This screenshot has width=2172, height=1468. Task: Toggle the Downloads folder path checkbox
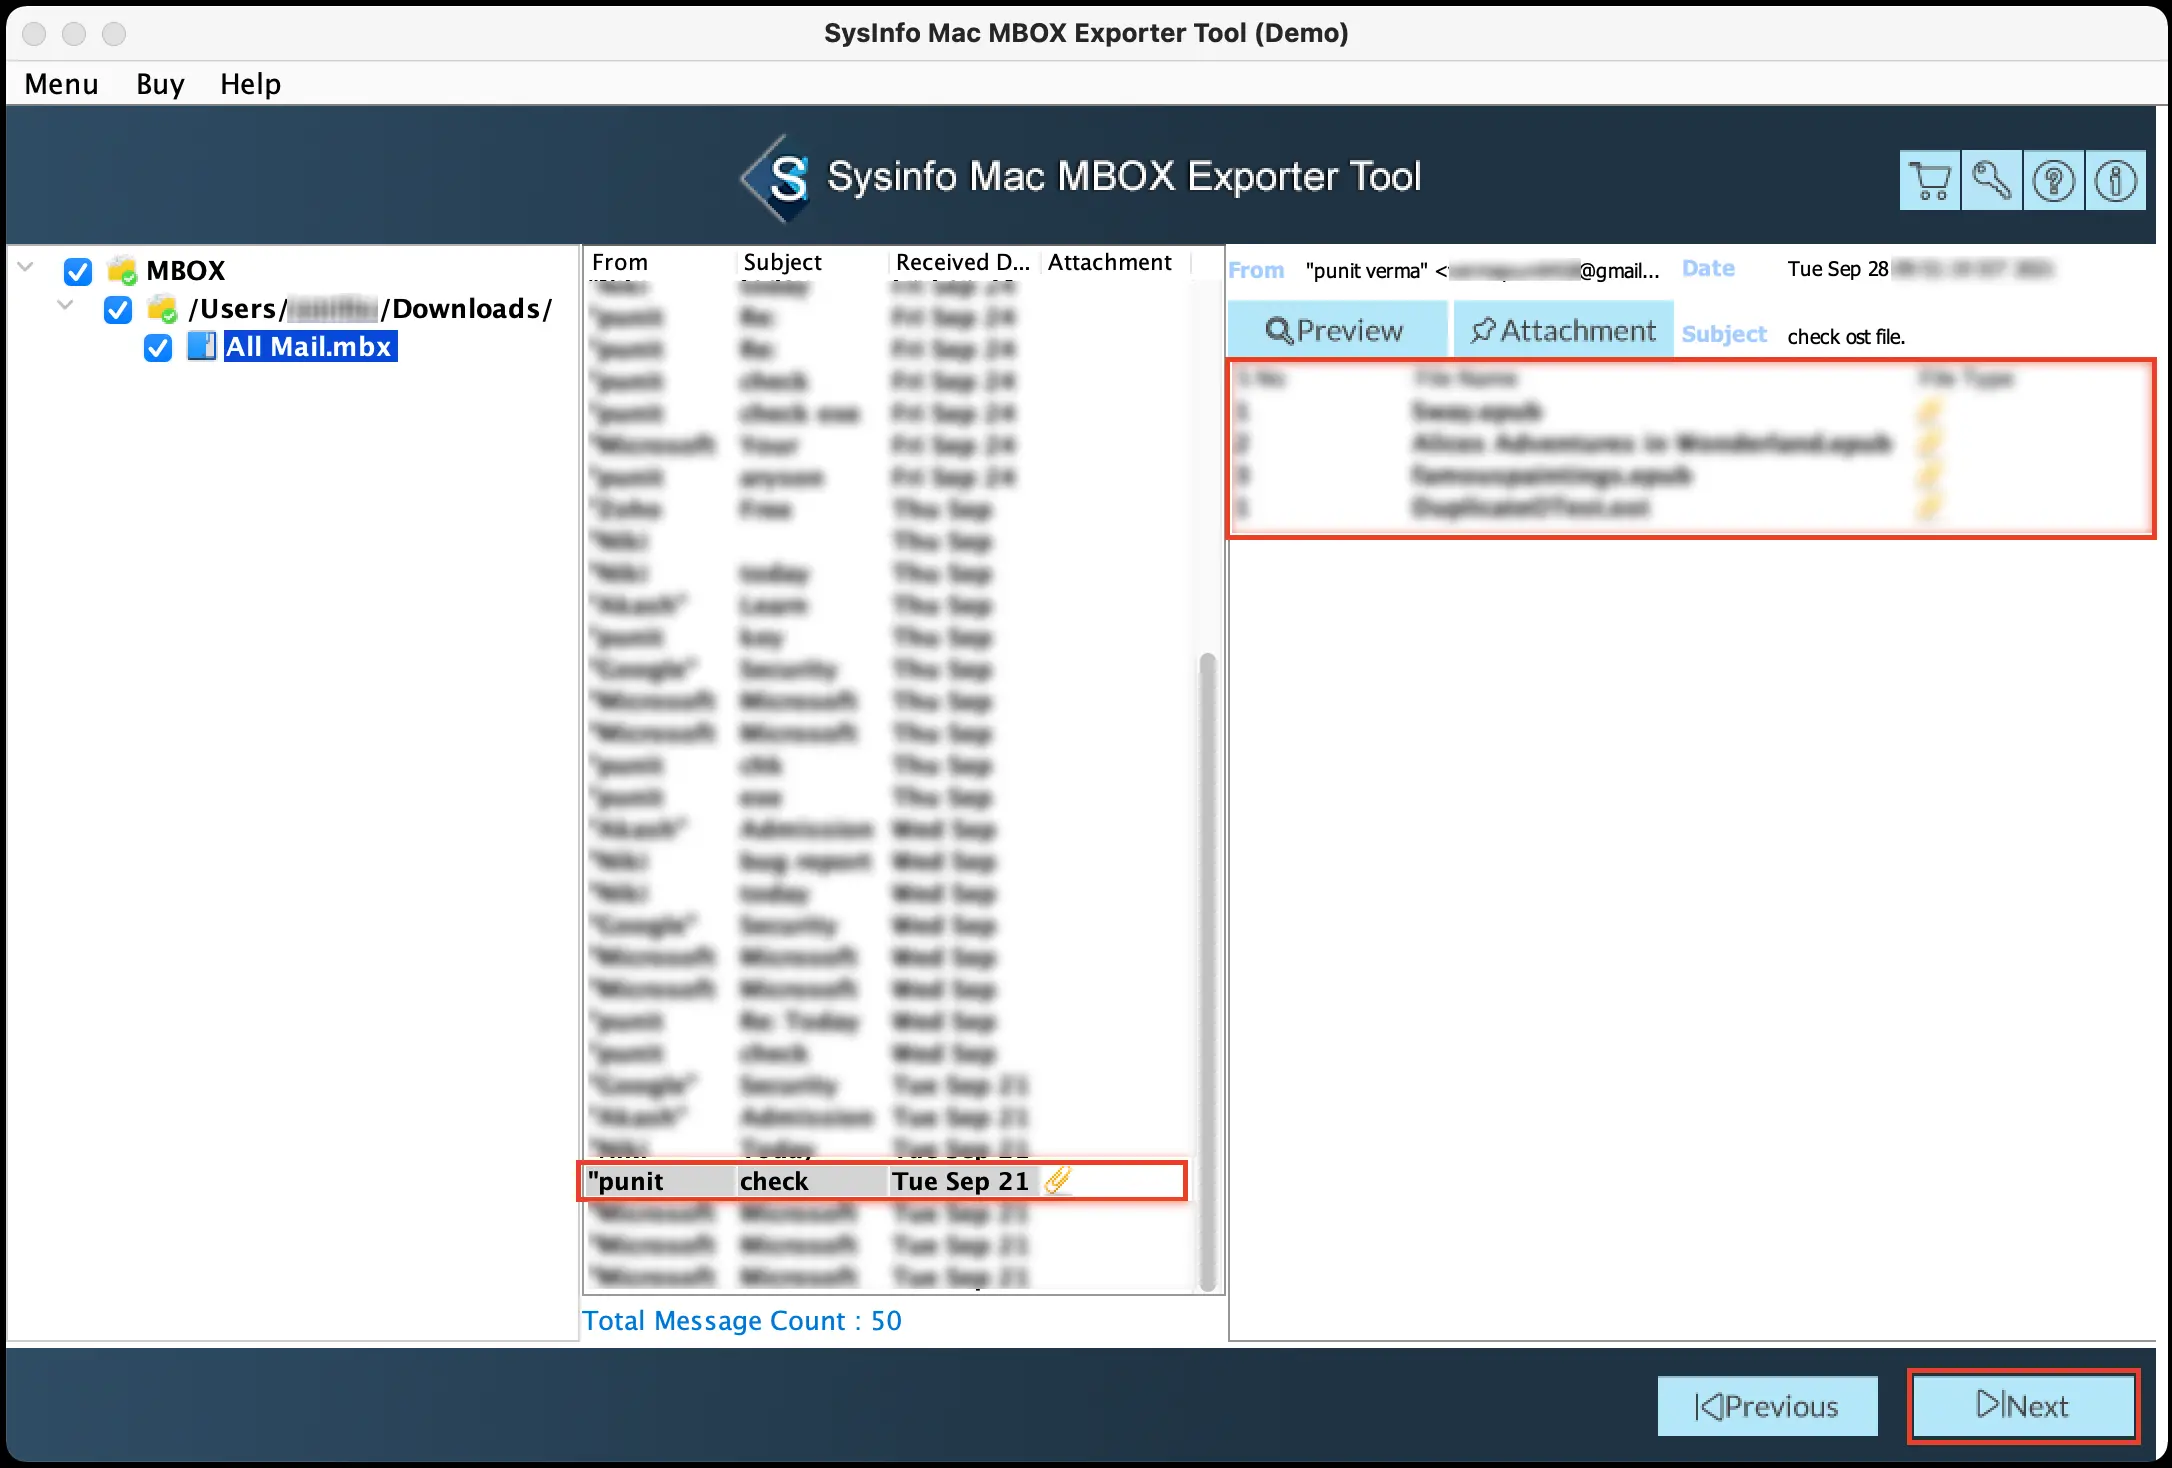[118, 309]
